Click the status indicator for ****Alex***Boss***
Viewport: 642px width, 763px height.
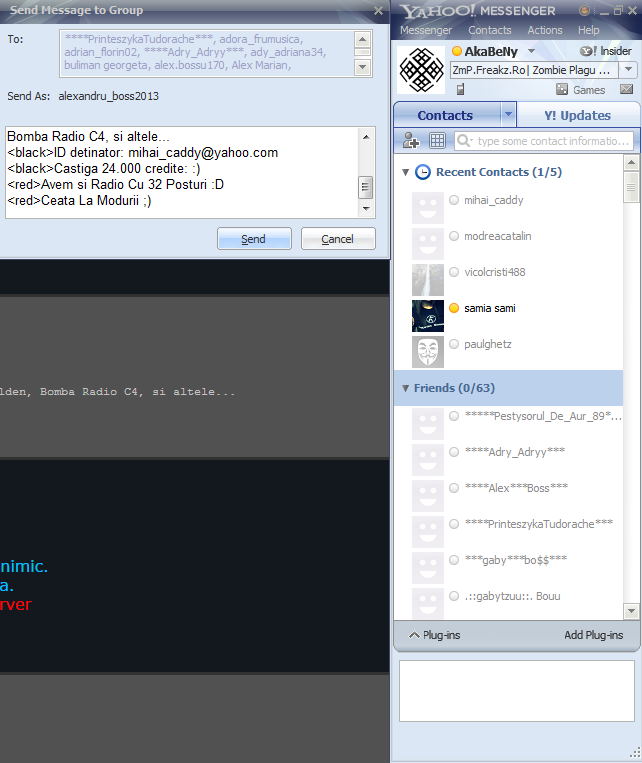pyautogui.click(x=454, y=488)
